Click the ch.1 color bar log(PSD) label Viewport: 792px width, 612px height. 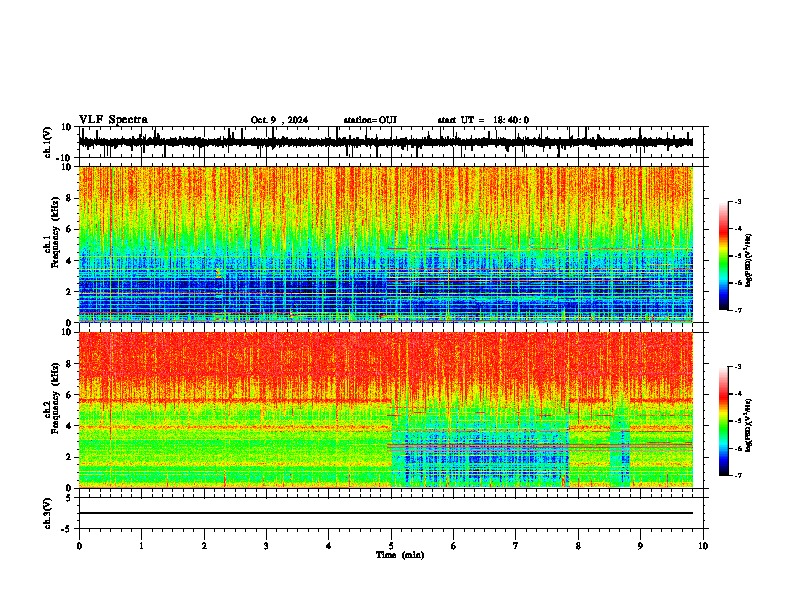click(x=749, y=261)
